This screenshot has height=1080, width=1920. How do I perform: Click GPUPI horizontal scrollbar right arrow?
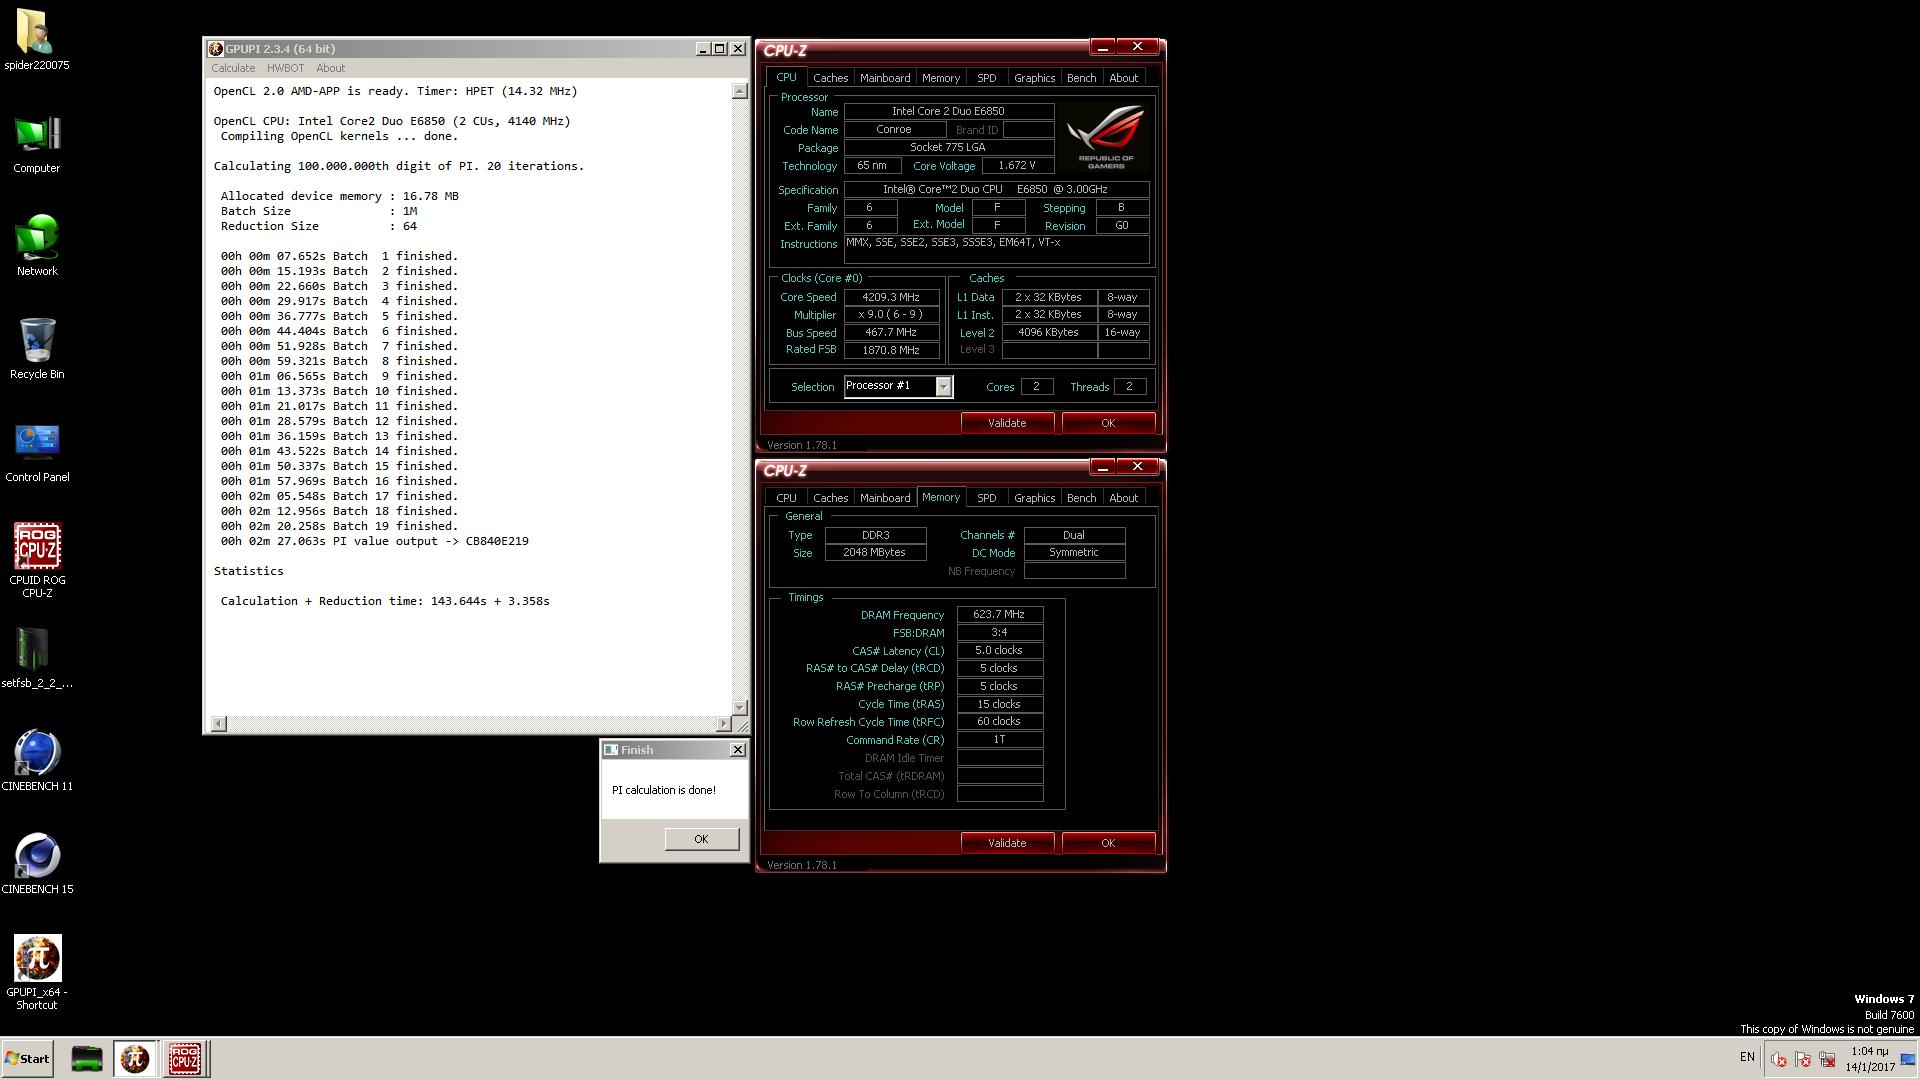point(724,723)
